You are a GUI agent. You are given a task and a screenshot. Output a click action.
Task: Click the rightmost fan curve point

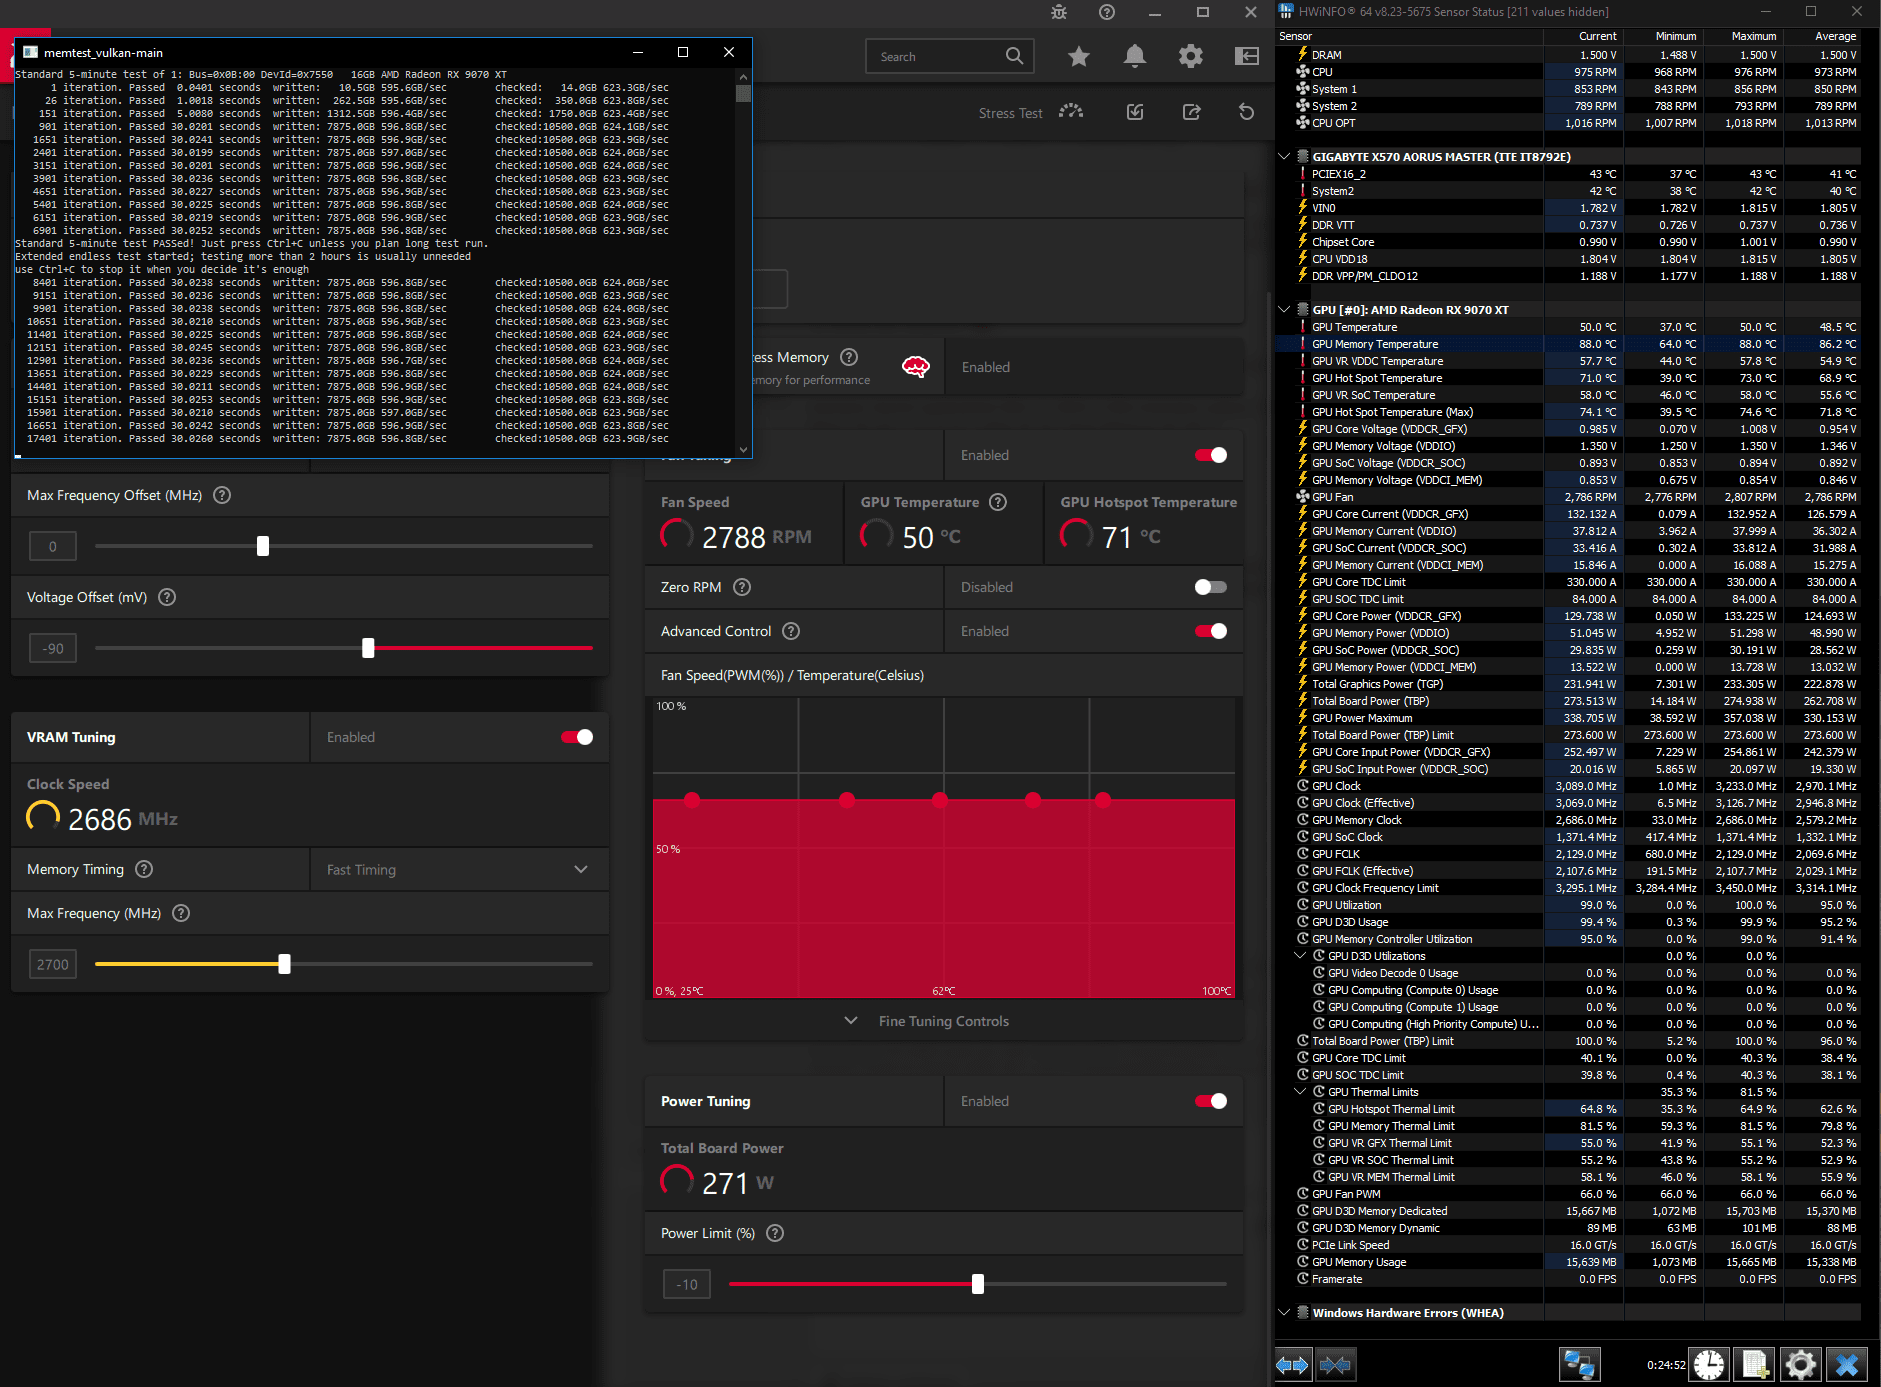pos(1103,799)
